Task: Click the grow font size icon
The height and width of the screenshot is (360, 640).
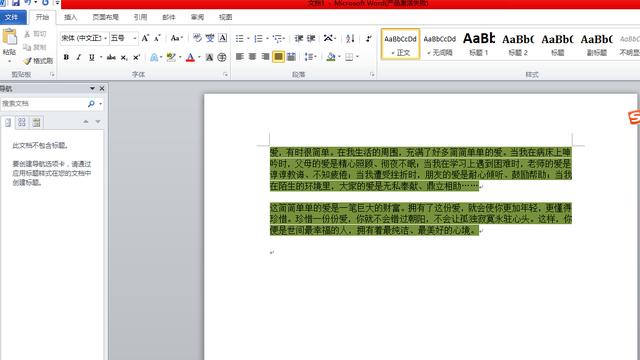Action: pyautogui.click(x=145, y=38)
